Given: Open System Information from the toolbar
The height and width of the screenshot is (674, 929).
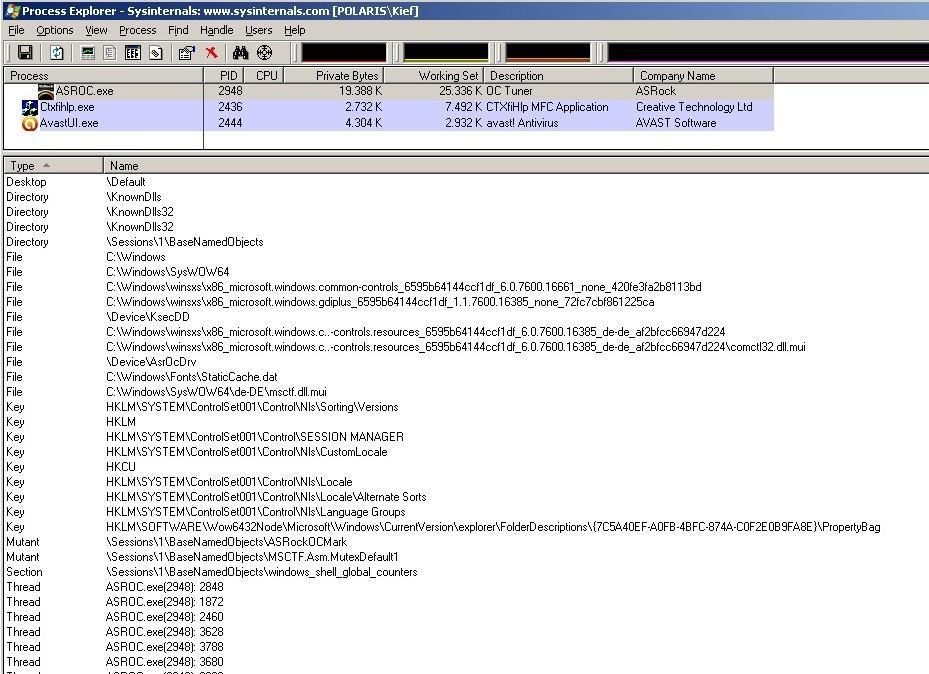Looking at the screenshot, I should (88, 53).
